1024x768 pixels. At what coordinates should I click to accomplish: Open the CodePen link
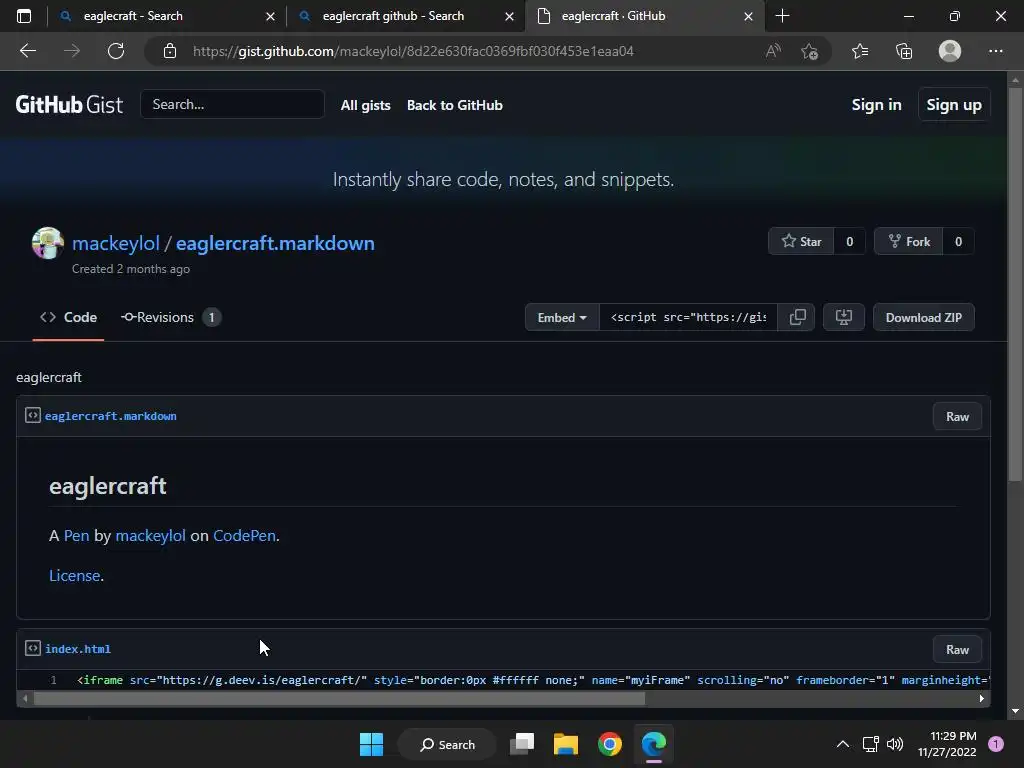point(244,536)
